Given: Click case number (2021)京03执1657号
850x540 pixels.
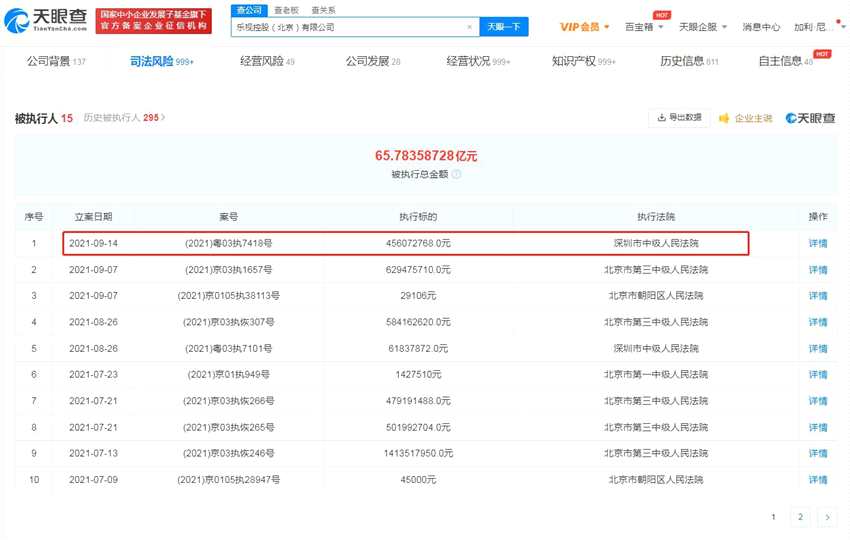Looking at the screenshot, I should (x=229, y=269).
